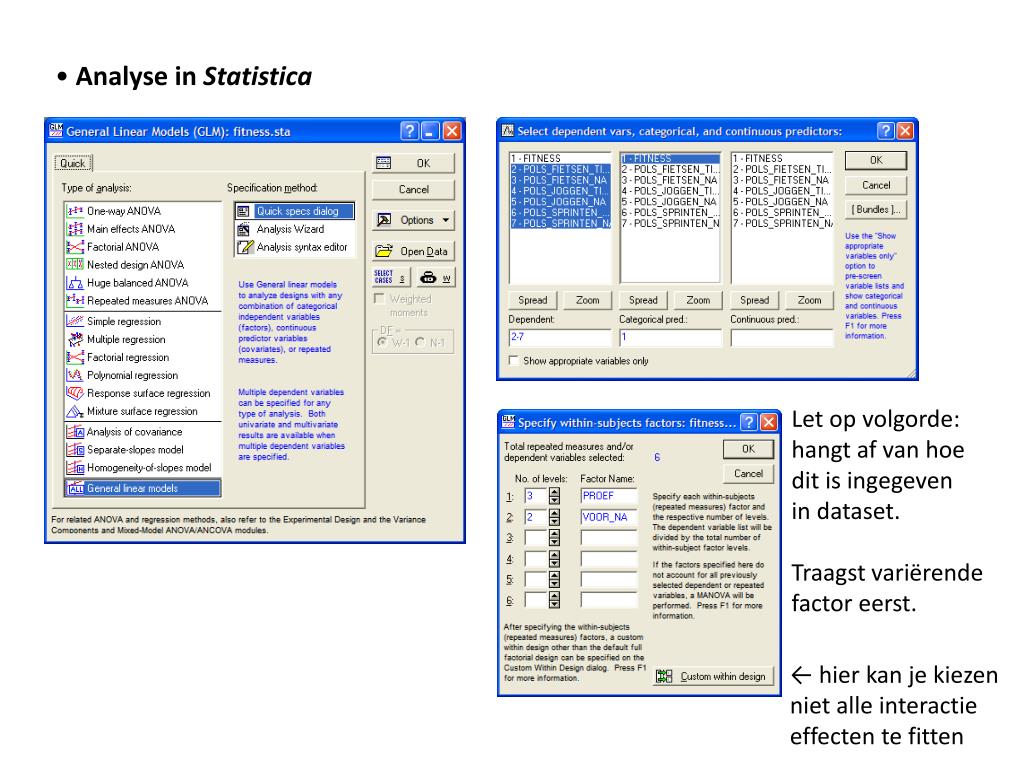Click Cancel in within-subjects factors dialog
The width and height of the screenshot is (1024, 768).
pyautogui.click(x=748, y=473)
